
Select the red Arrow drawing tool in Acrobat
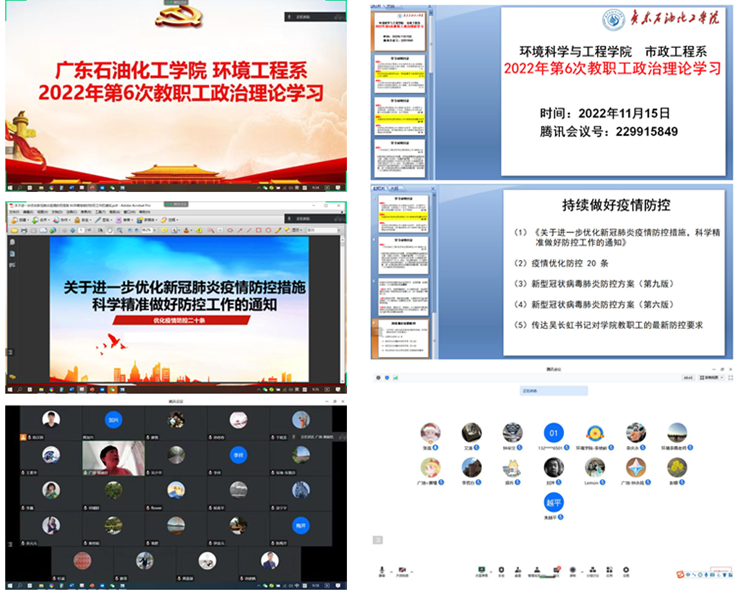tap(240, 230)
